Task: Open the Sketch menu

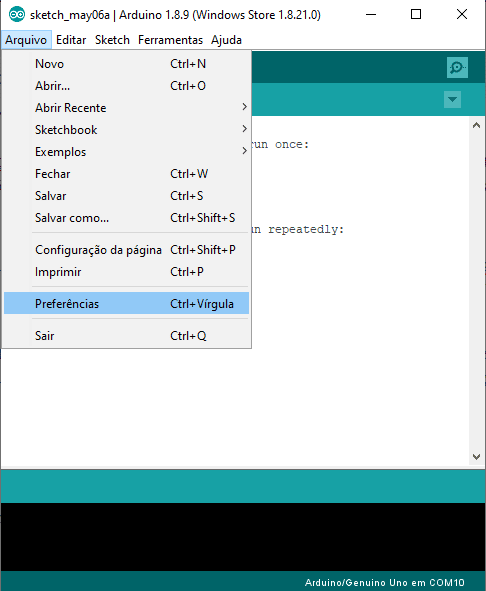Action: 112,40
